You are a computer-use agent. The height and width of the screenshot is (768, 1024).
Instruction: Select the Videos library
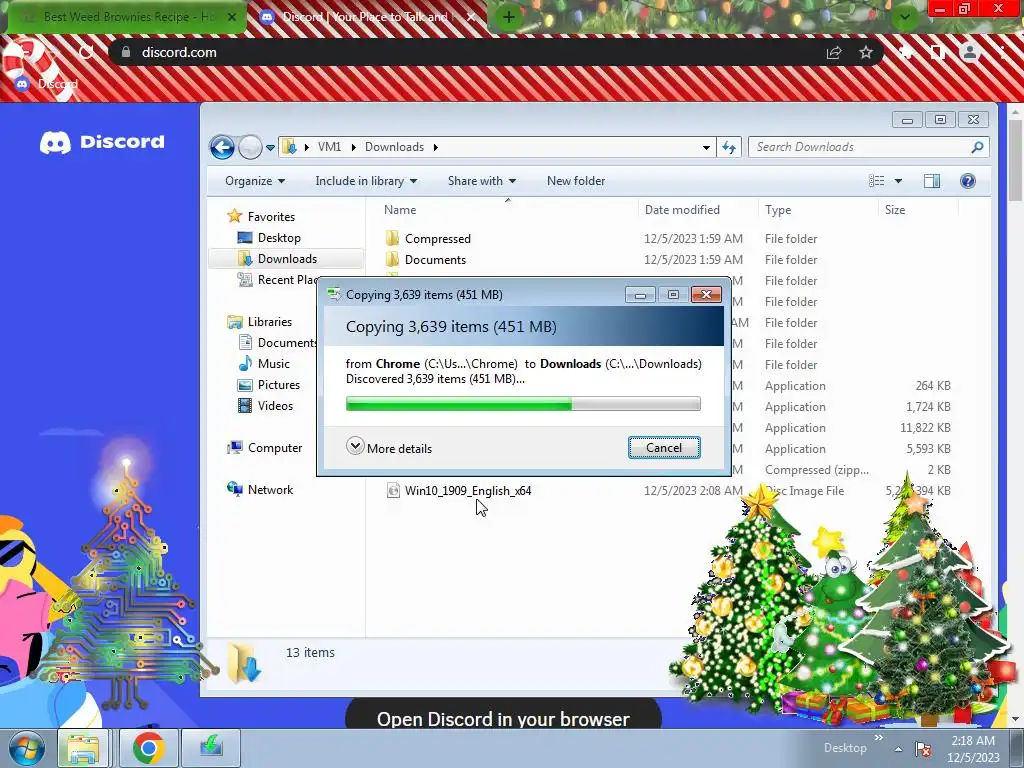[x=275, y=406]
